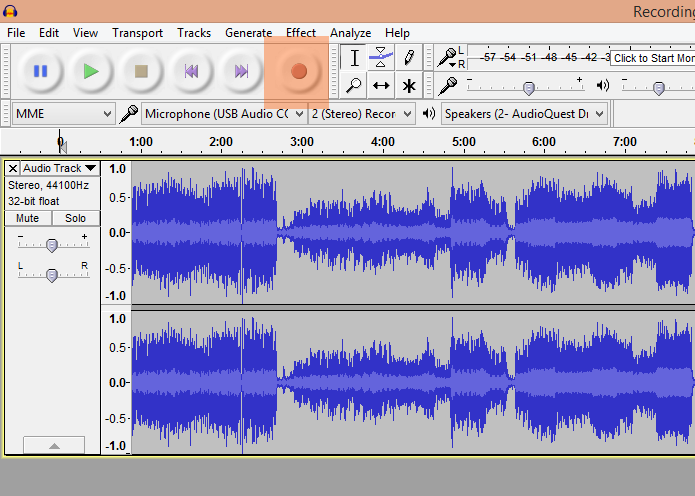Click the microphone icon in device toolbar
The width and height of the screenshot is (695, 496).
click(129, 114)
